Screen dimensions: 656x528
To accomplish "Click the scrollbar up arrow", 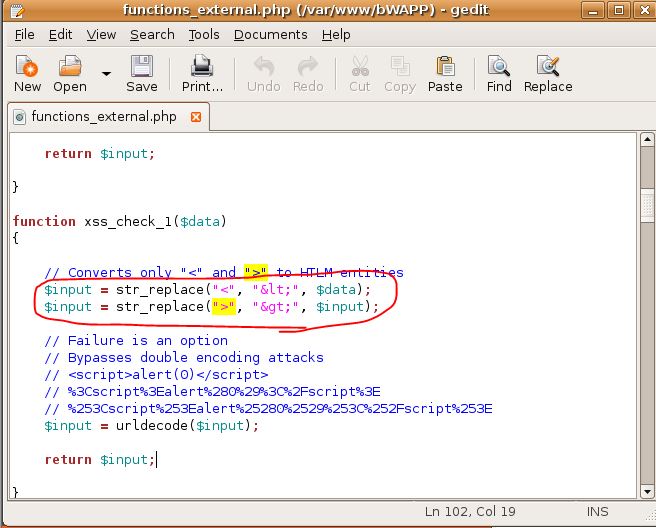I will click(647, 140).
